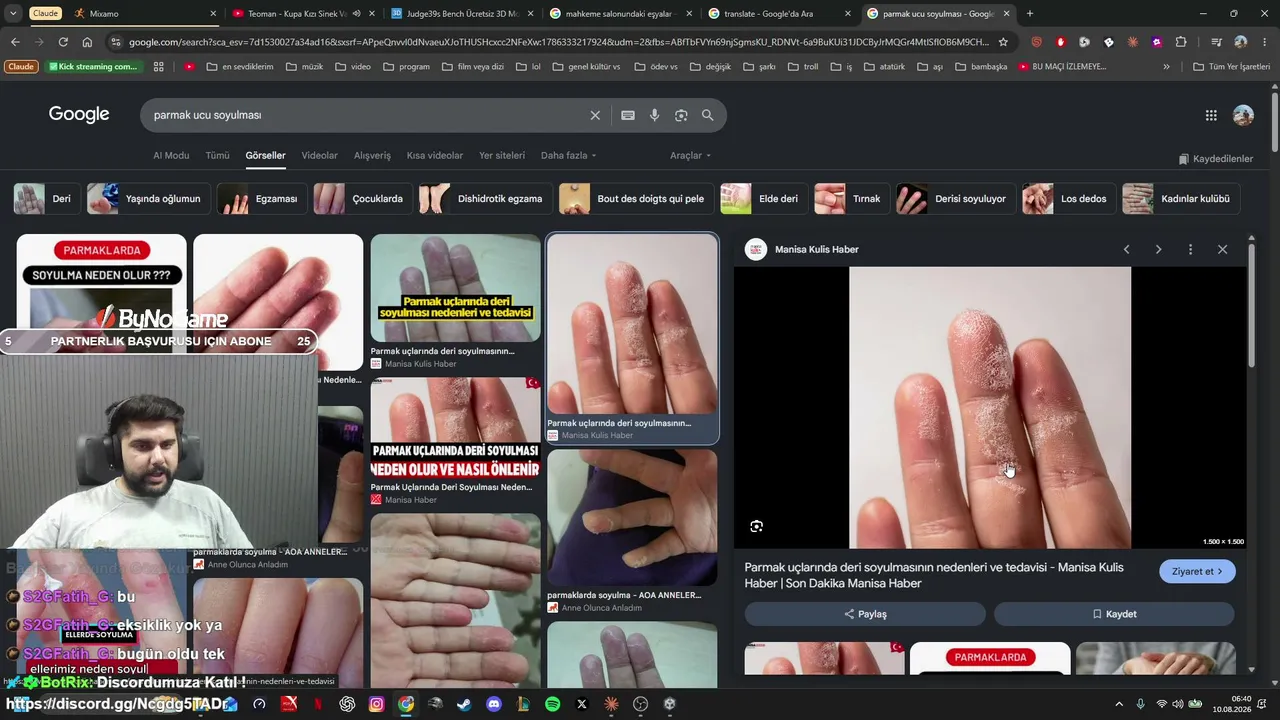Switch to the translate - Google'da Ara tab
Screen dimensions: 1280x720
[780, 14]
